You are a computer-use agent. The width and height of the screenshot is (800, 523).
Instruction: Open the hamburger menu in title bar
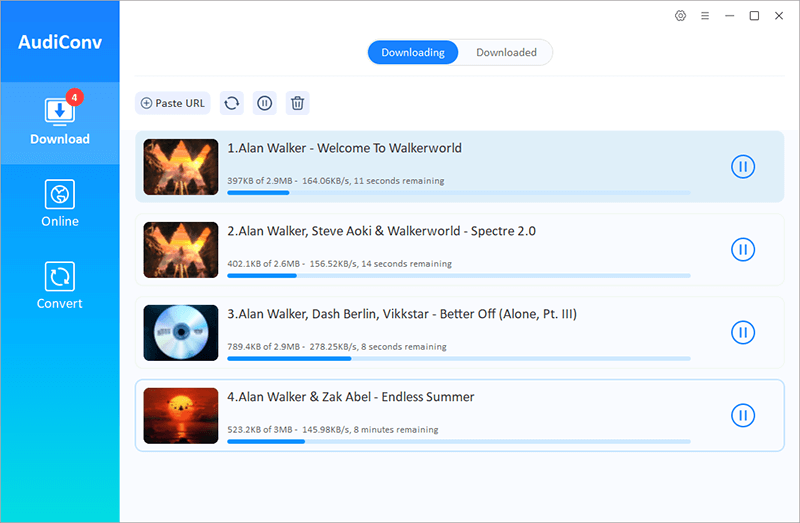705,16
